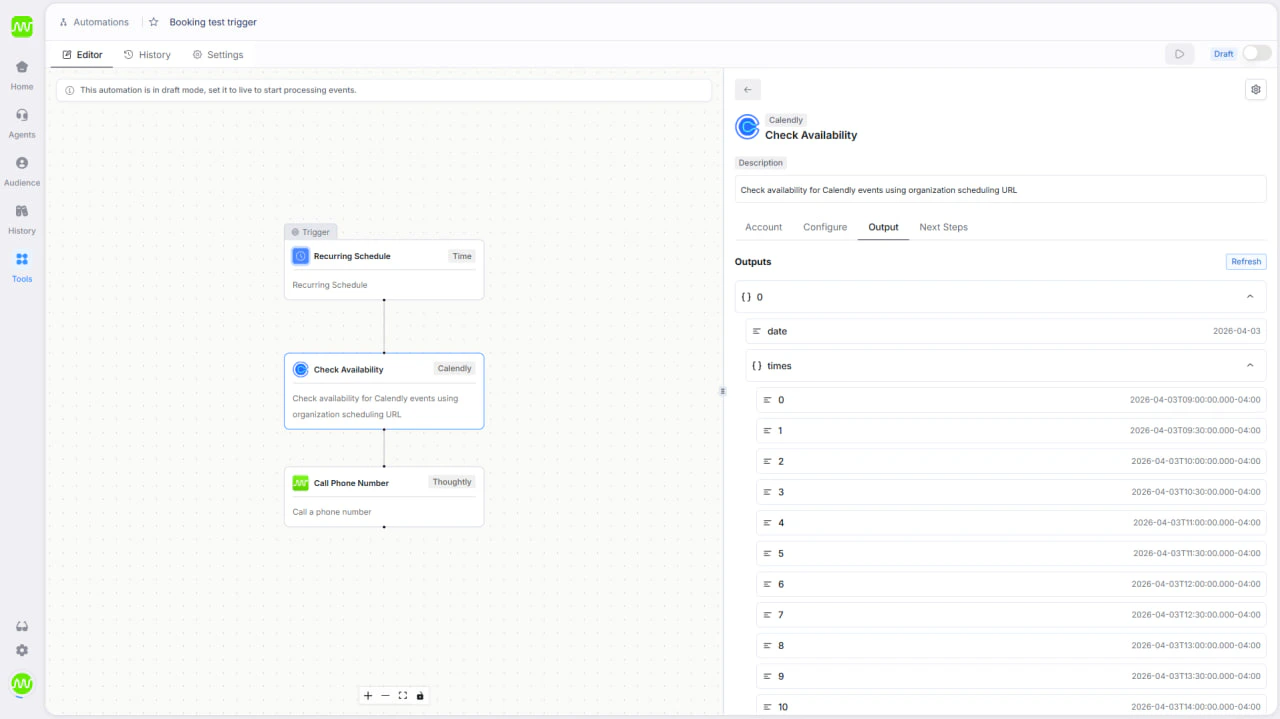Image resolution: width=1280 pixels, height=719 pixels.
Task: Open settings from the gear icon in sidebar
Action: 21,650
